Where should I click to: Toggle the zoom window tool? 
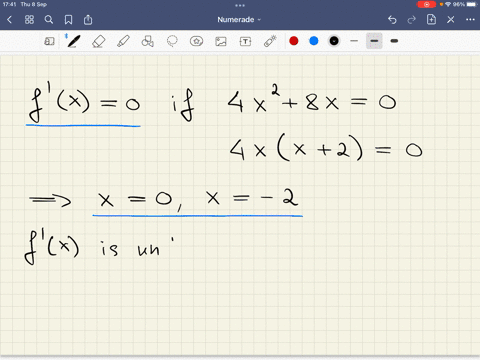[49, 41]
